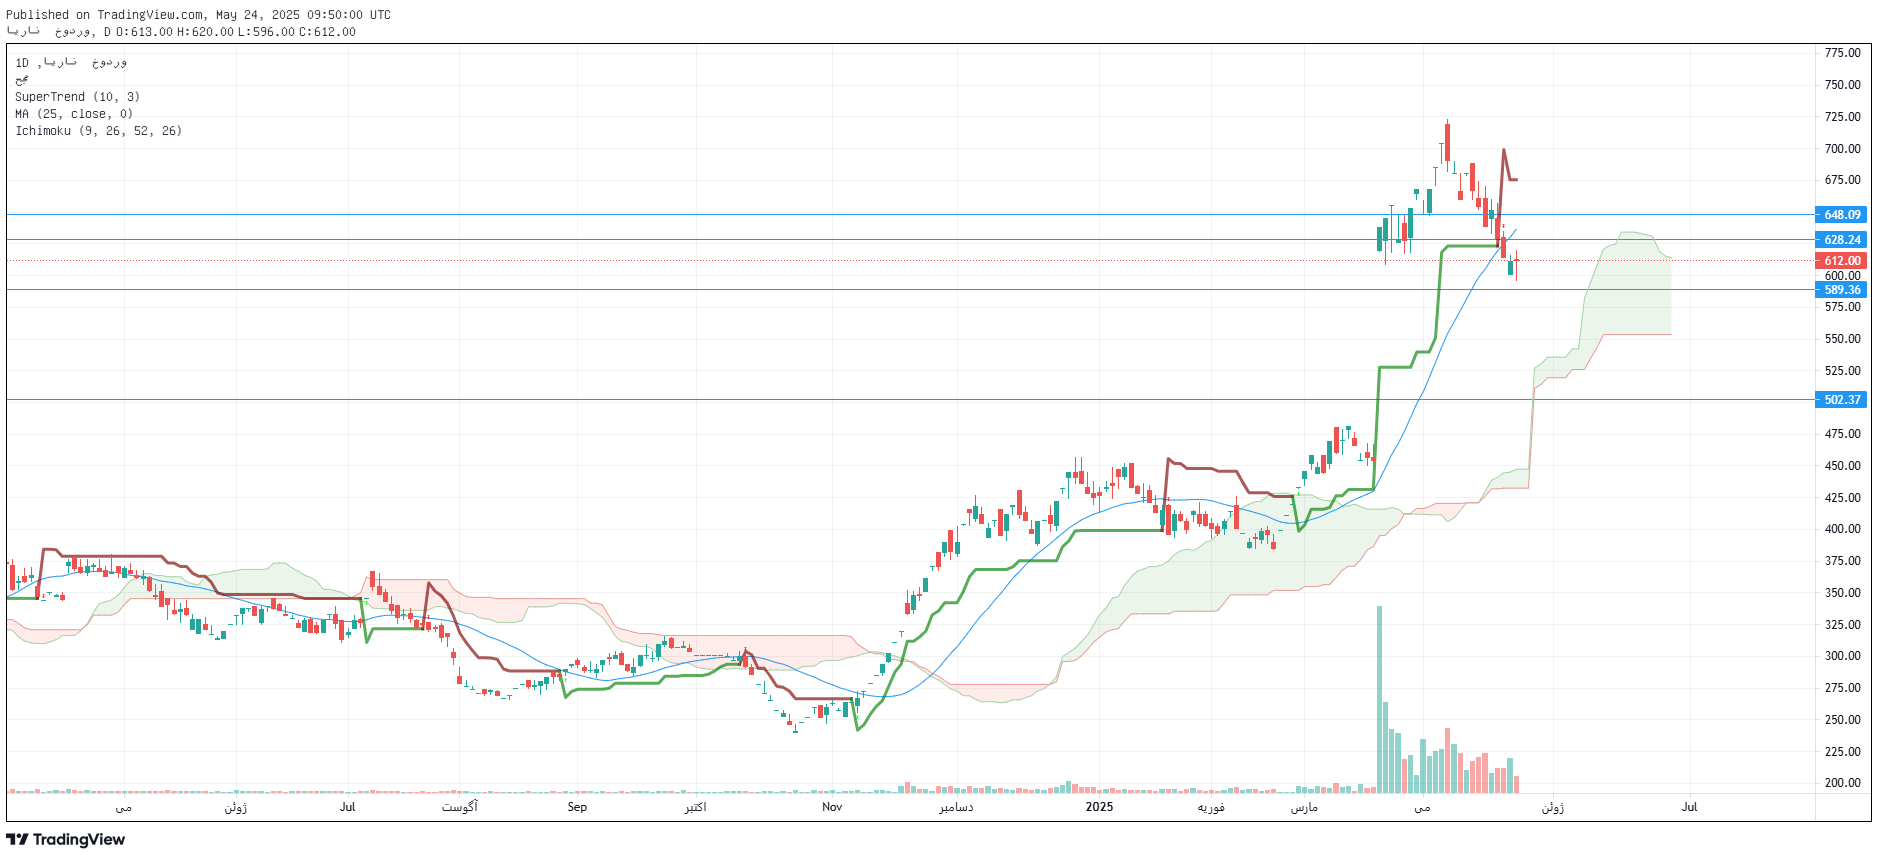Click the 2025 label on time axis

click(1099, 807)
